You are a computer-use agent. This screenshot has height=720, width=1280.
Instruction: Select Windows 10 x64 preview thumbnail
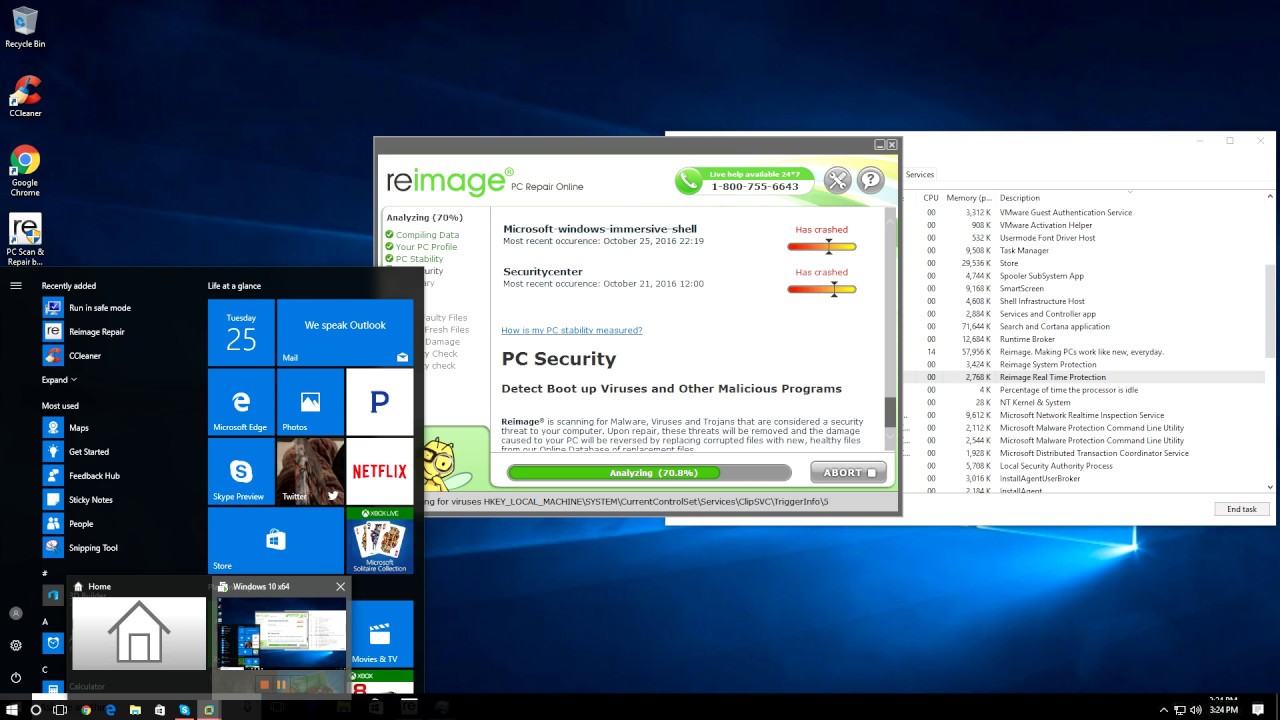[282, 633]
